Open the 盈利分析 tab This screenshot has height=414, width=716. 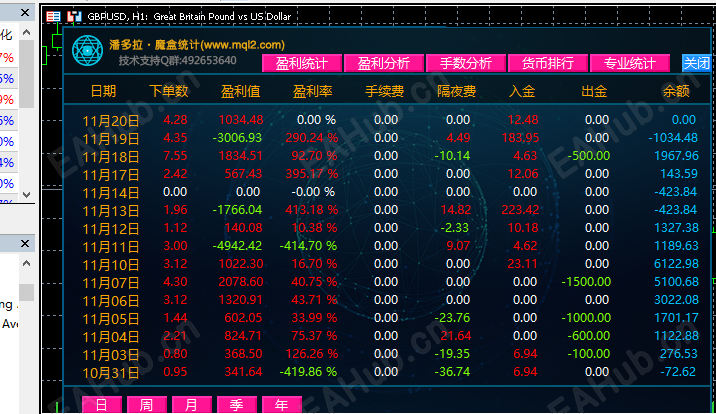click(x=384, y=63)
